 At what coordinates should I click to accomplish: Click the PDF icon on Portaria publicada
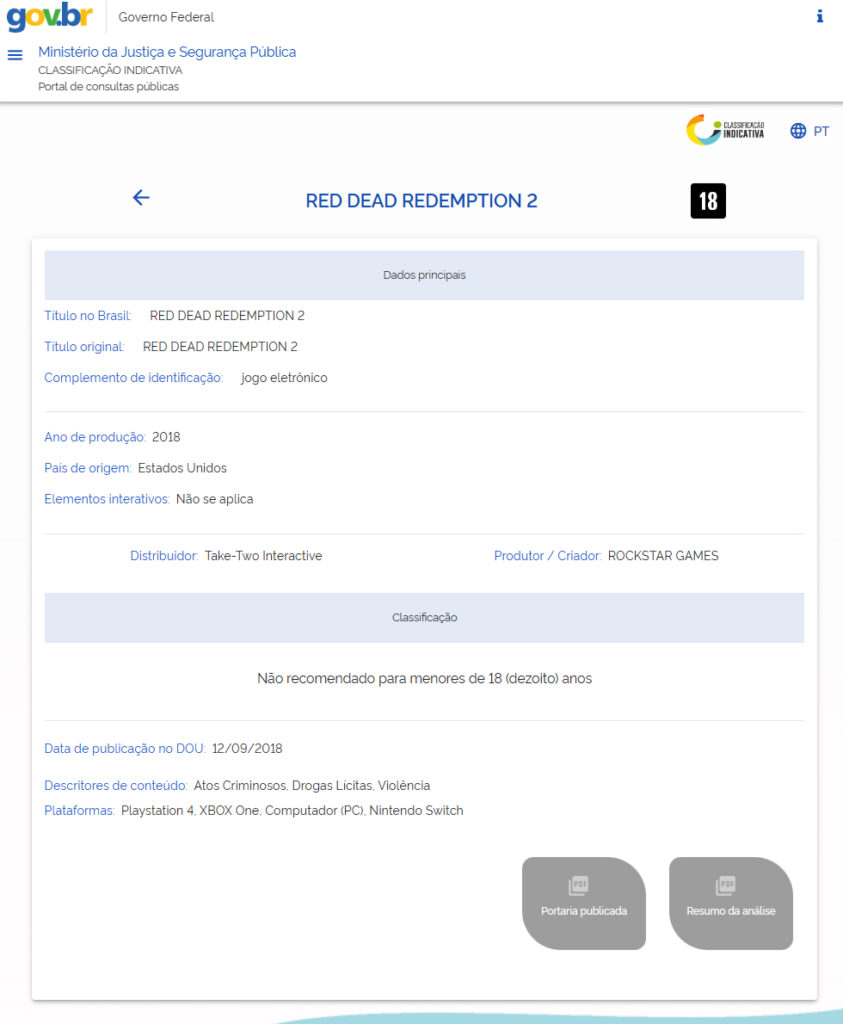tap(579, 885)
